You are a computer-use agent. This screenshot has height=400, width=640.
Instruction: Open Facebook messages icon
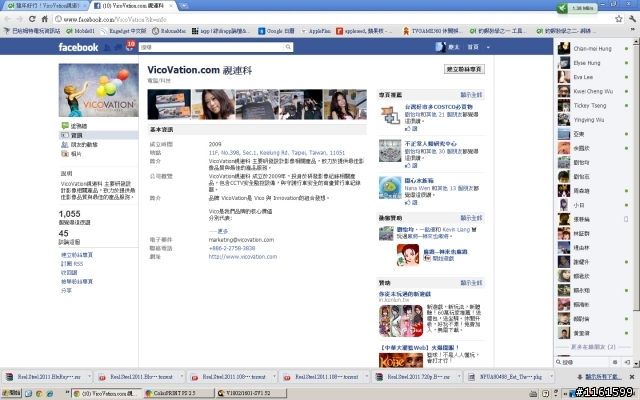(x=118, y=47)
